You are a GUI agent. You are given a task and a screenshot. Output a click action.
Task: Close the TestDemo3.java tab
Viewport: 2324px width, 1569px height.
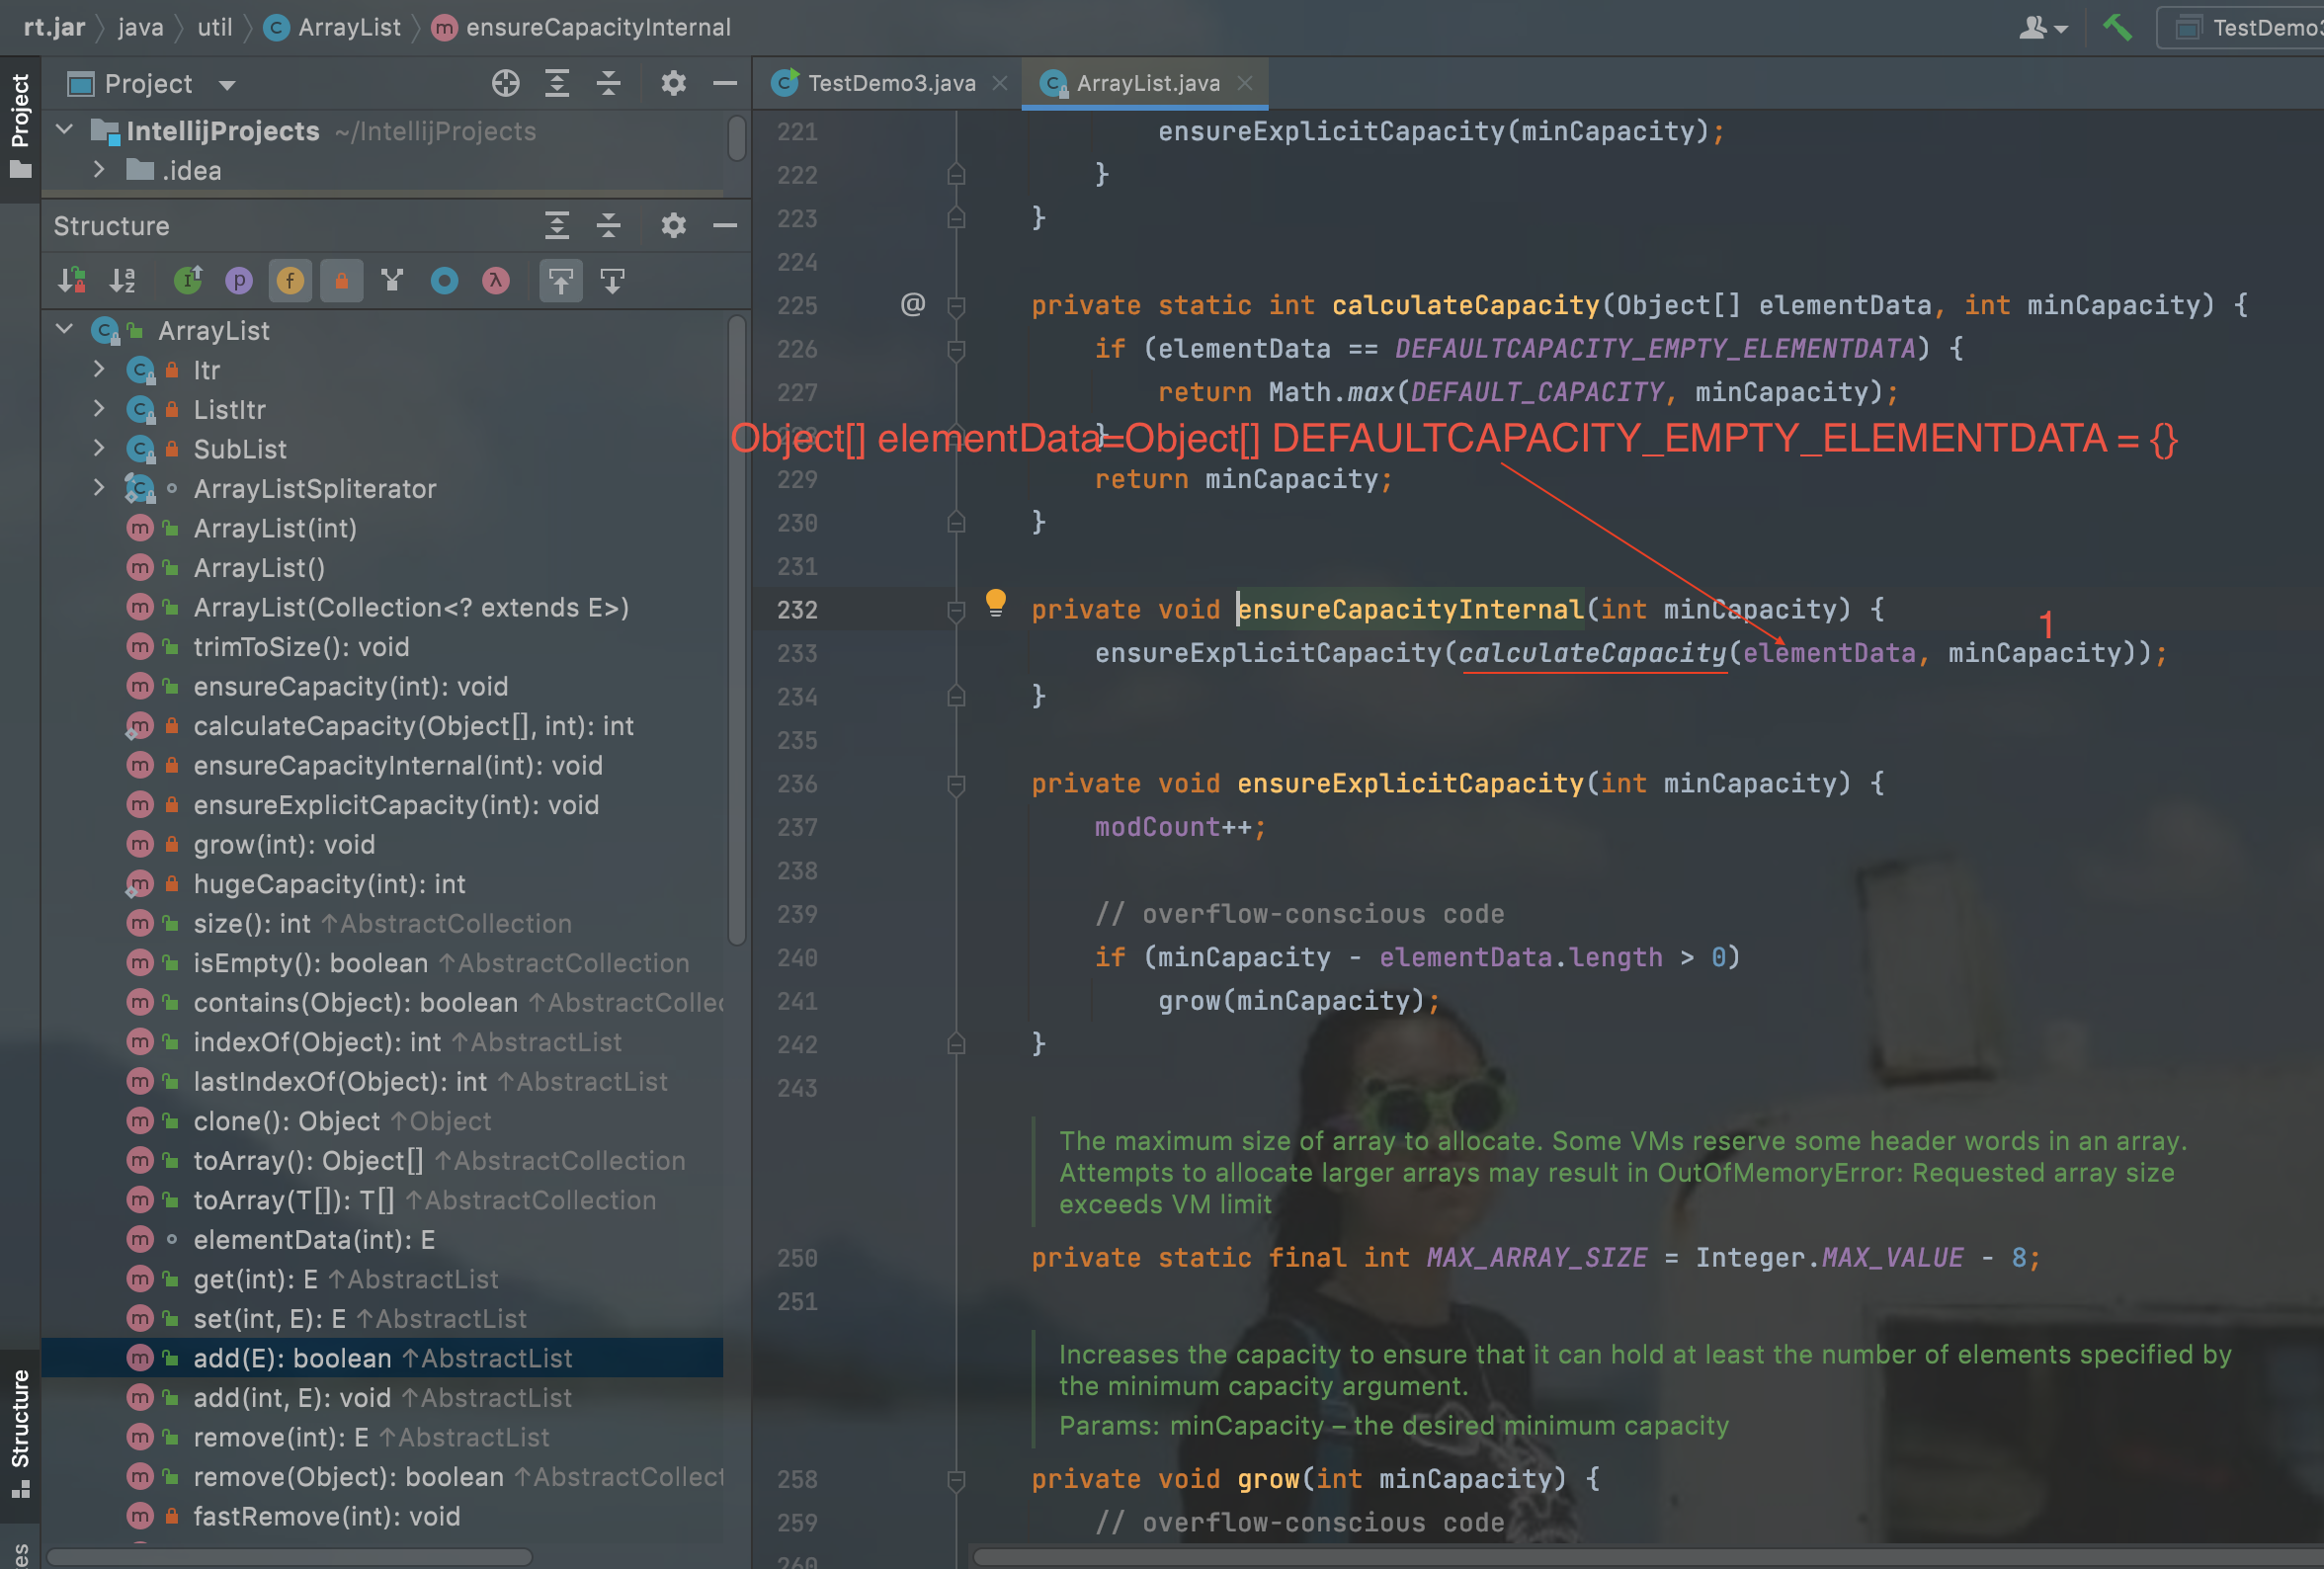click(x=999, y=83)
